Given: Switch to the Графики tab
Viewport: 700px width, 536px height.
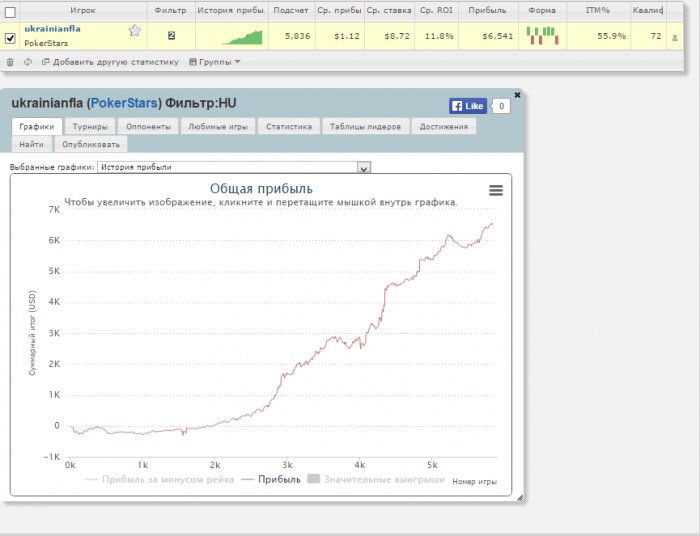Looking at the screenshot, I should pyautogui.click(x=37, y=127).
